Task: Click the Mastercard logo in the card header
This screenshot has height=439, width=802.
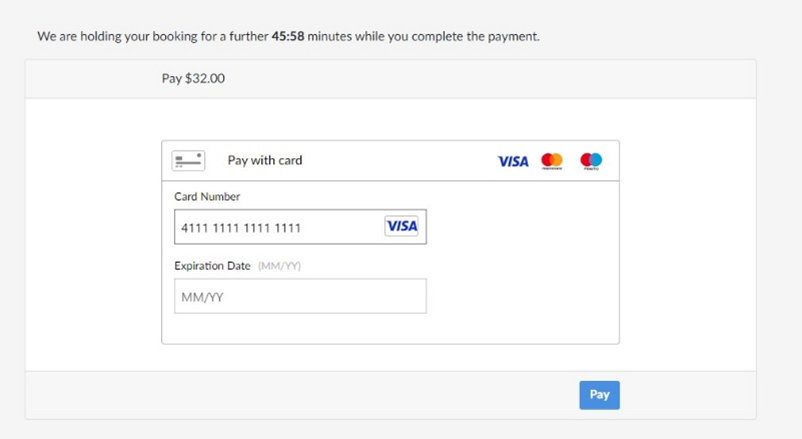Action: (x=552, y=161)
